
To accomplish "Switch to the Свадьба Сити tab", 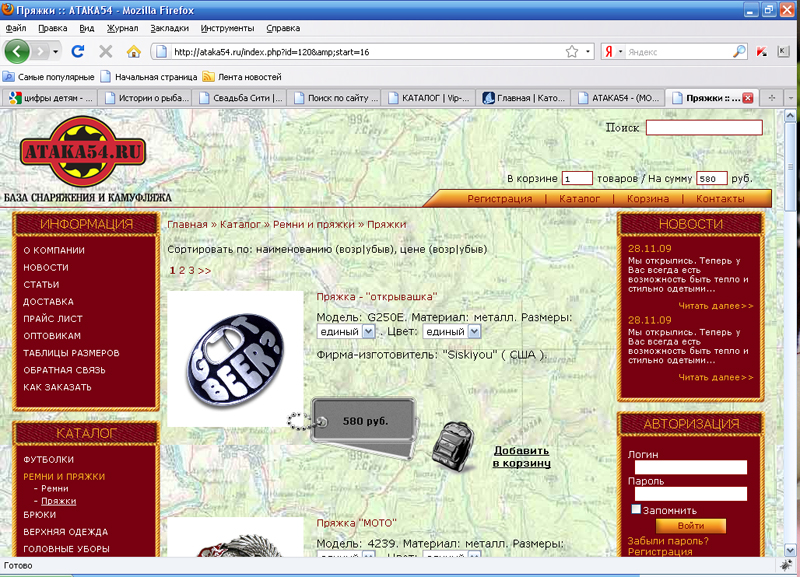I will pos(241,98).
